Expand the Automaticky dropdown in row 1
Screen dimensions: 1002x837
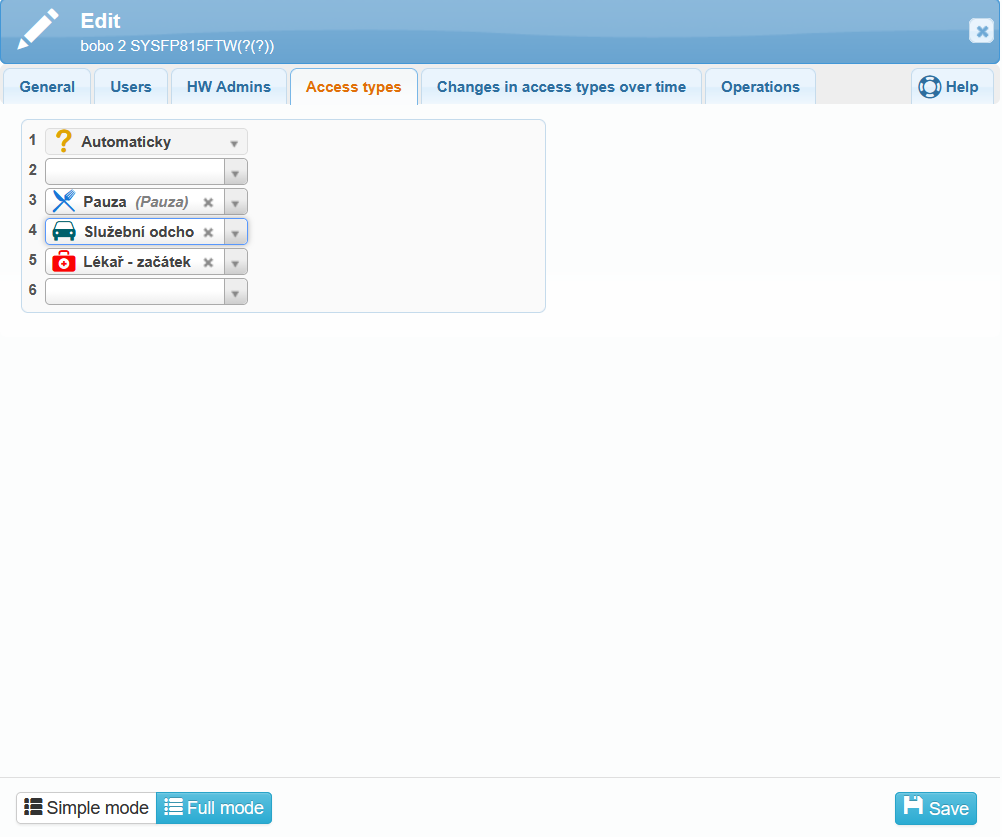(234, 142)
